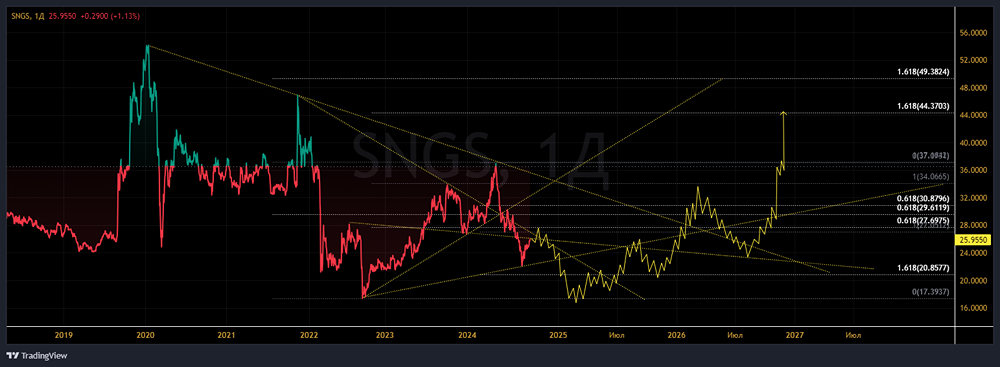This screenshot has height=367, width=1000.
Task: Click the Июл label between 2025 and 2026
Action: 617,334
